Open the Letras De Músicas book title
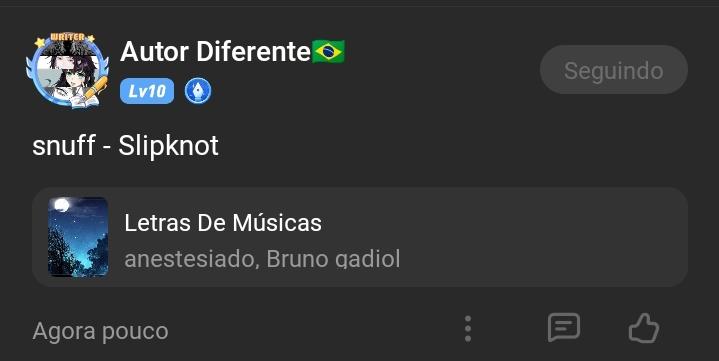 pyautogui.click(x=223, y=223)
